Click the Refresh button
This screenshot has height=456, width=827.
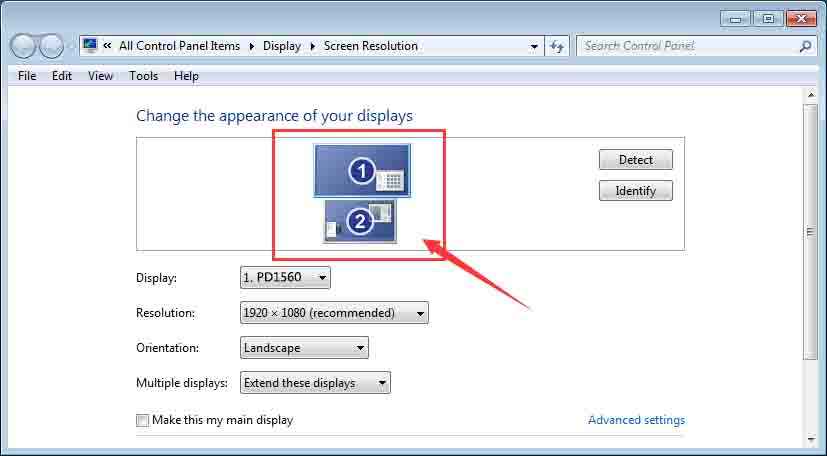click(557, 46)
